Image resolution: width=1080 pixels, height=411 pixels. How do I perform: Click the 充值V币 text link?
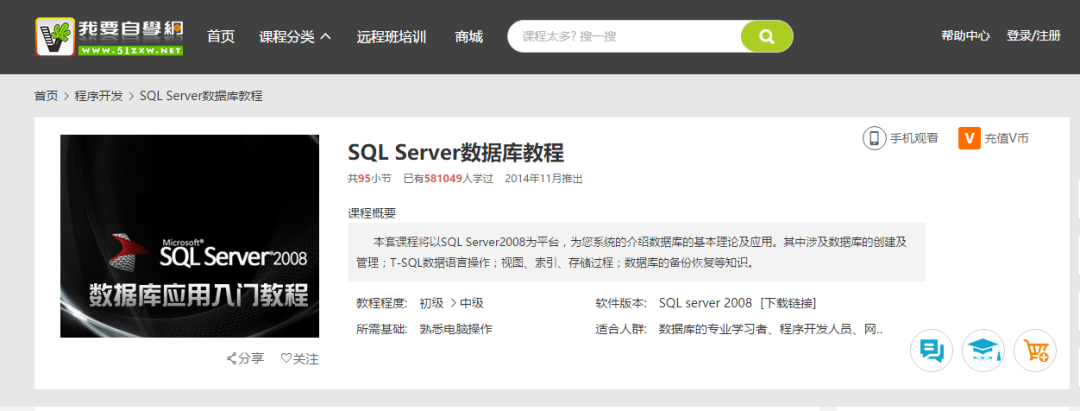[1006, 138]
